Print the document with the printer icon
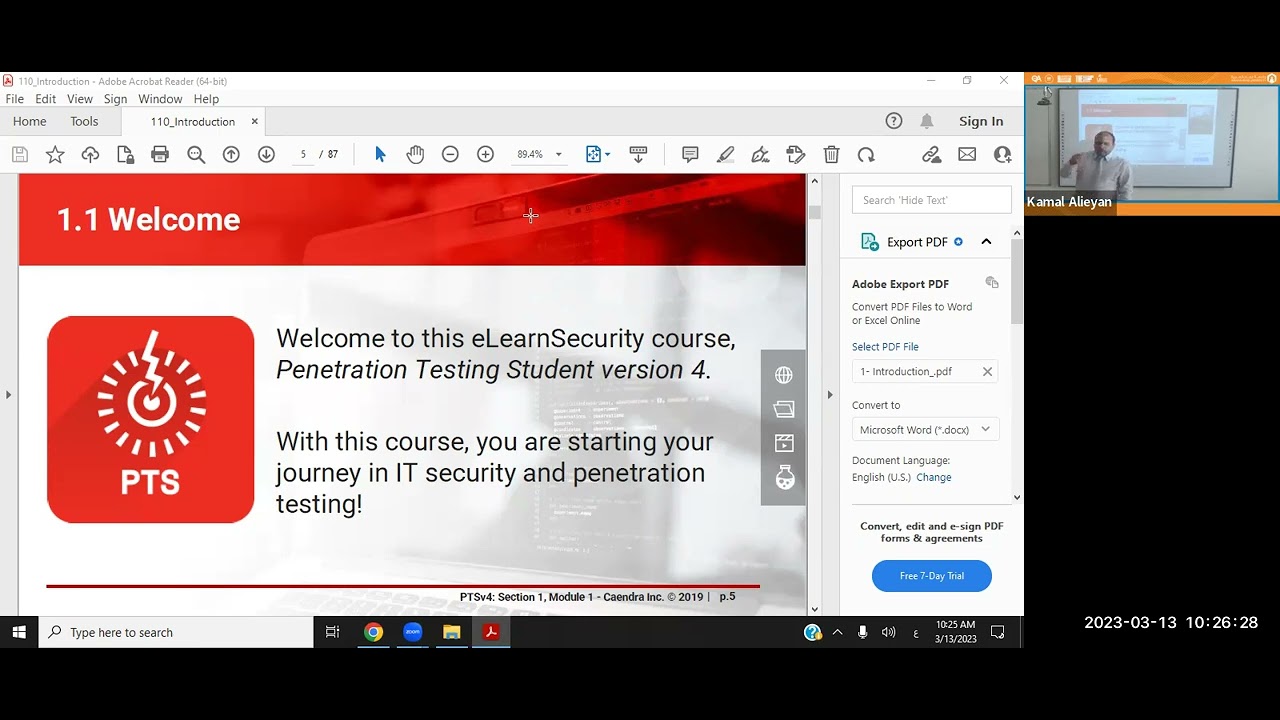 [160, 154]
